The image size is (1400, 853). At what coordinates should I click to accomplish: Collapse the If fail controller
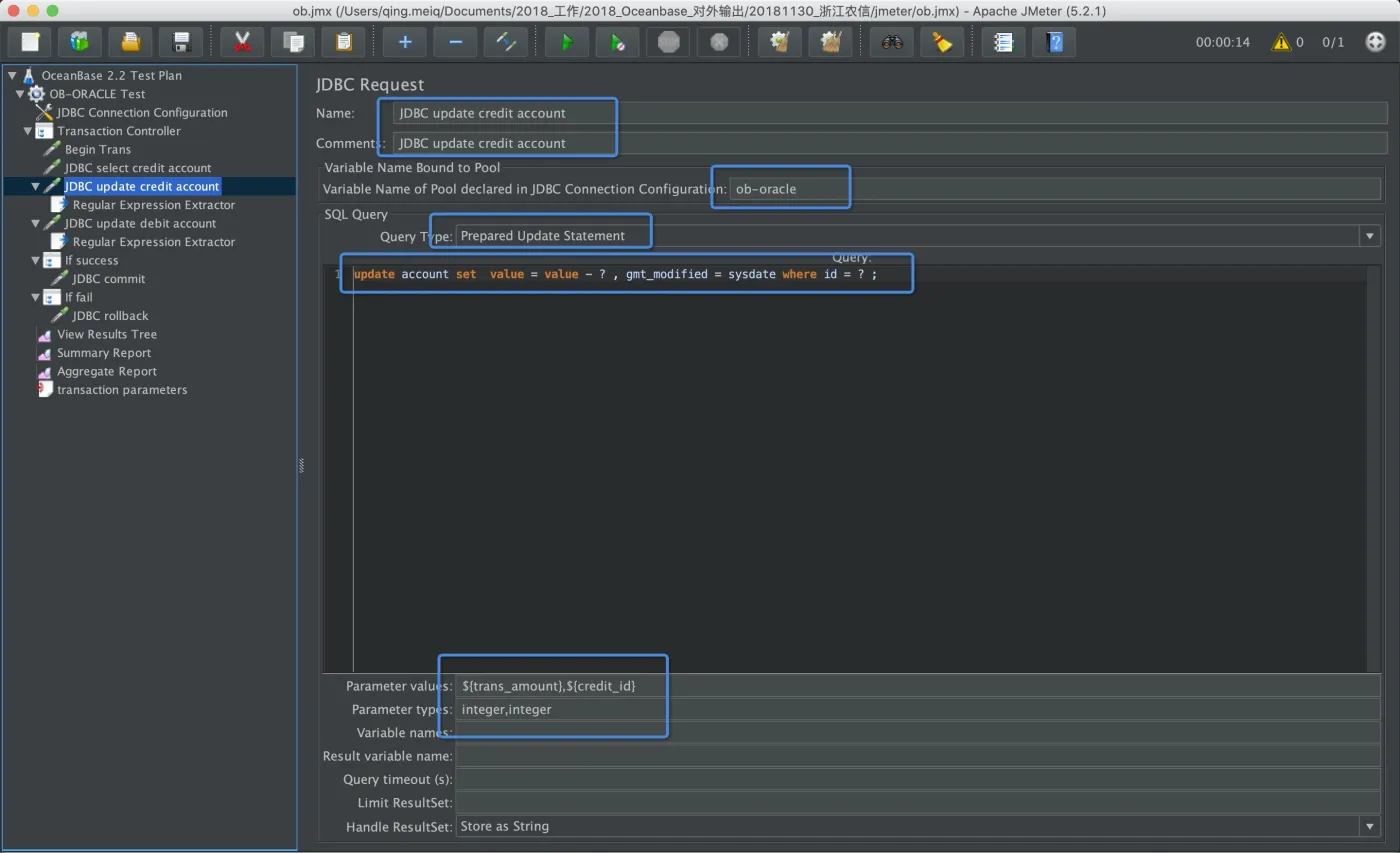click(35, 297)
